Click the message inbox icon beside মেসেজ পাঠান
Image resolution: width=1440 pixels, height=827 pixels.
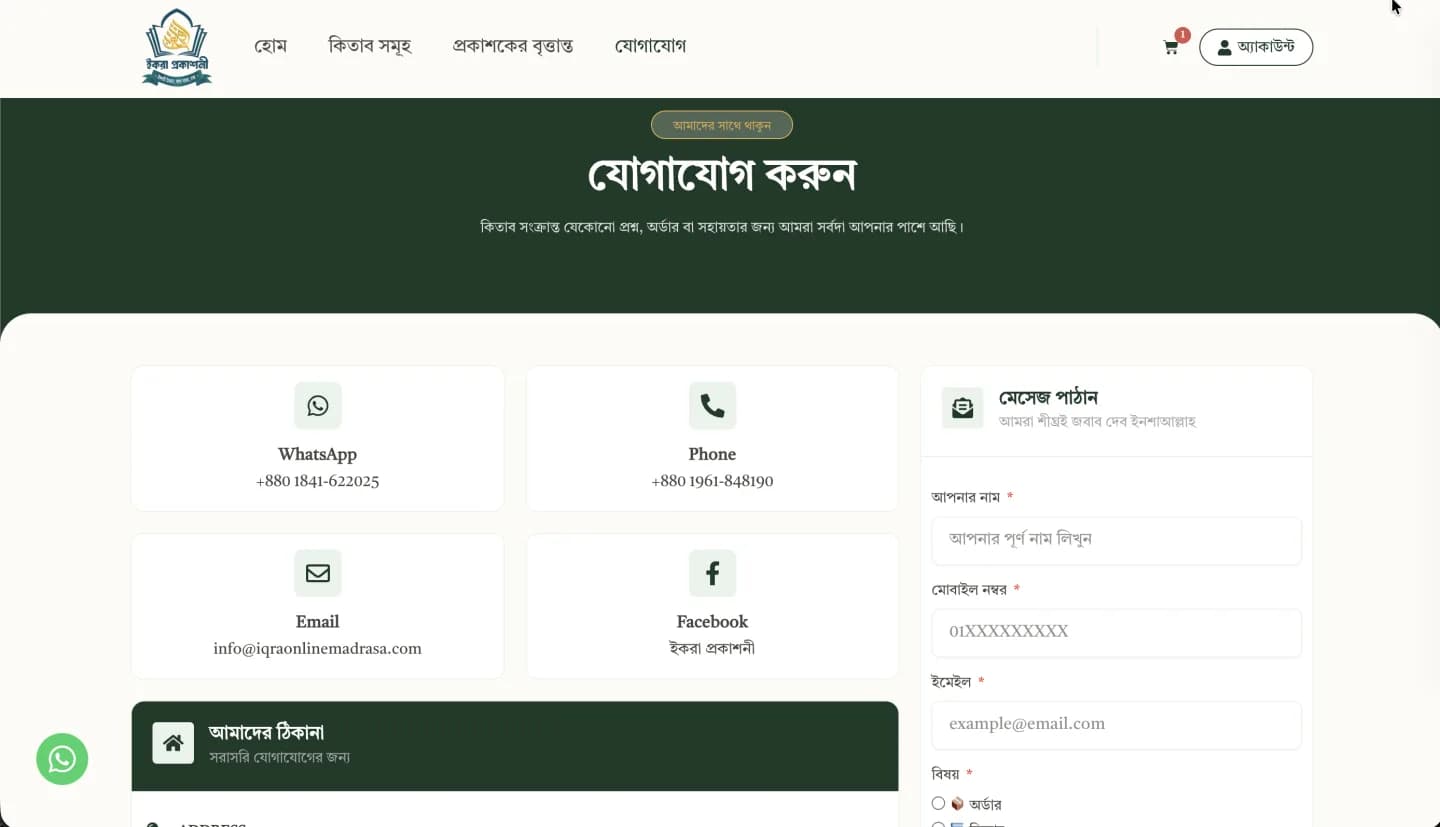click(x=962, y=408)
